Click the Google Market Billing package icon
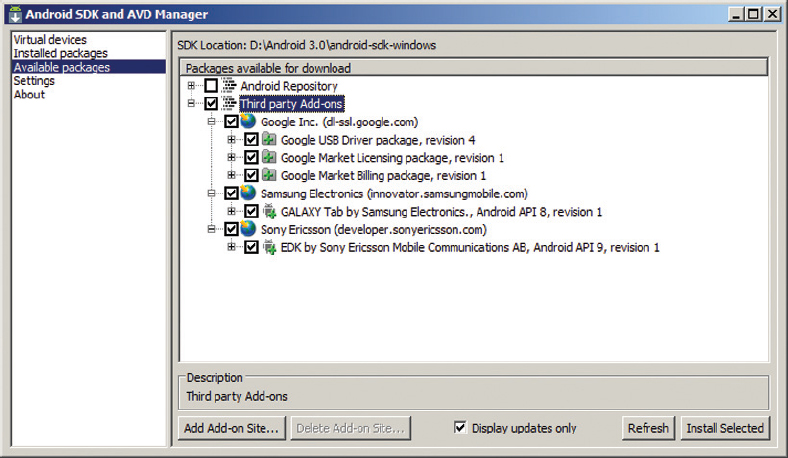 (269, 175)
